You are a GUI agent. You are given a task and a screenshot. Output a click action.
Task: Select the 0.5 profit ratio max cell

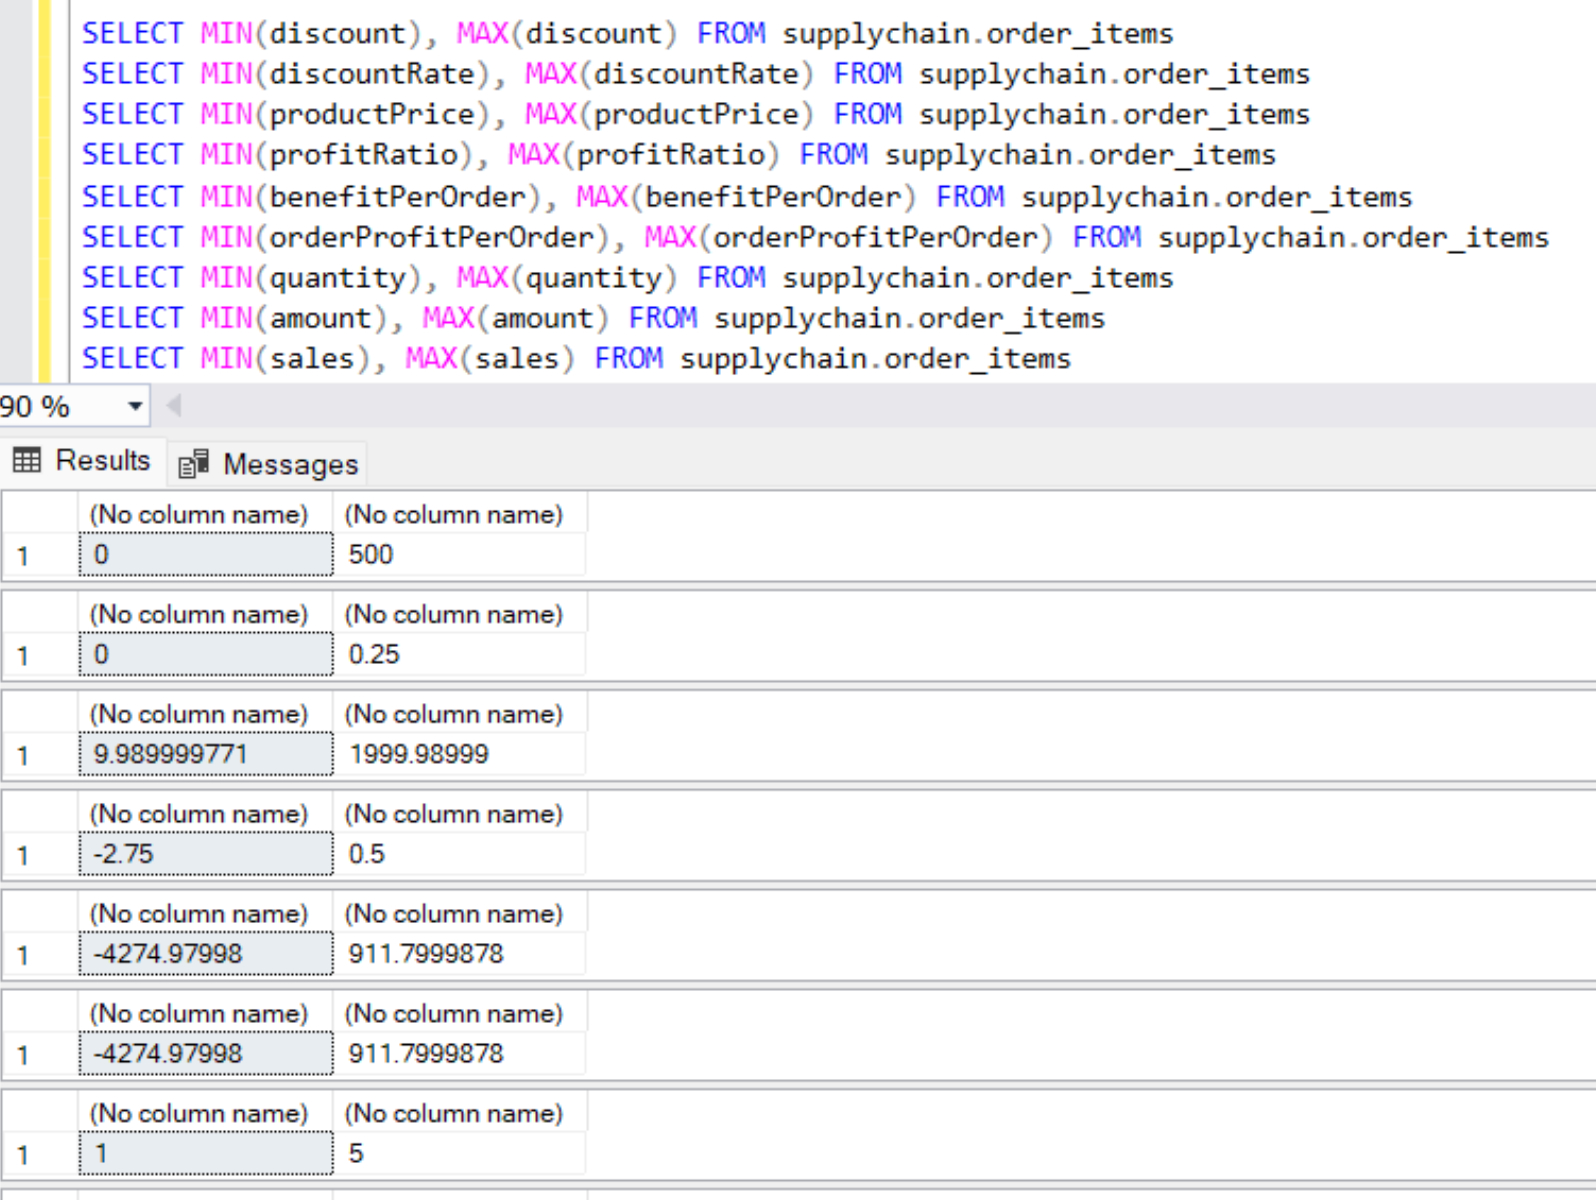click(x=458, y=854)
